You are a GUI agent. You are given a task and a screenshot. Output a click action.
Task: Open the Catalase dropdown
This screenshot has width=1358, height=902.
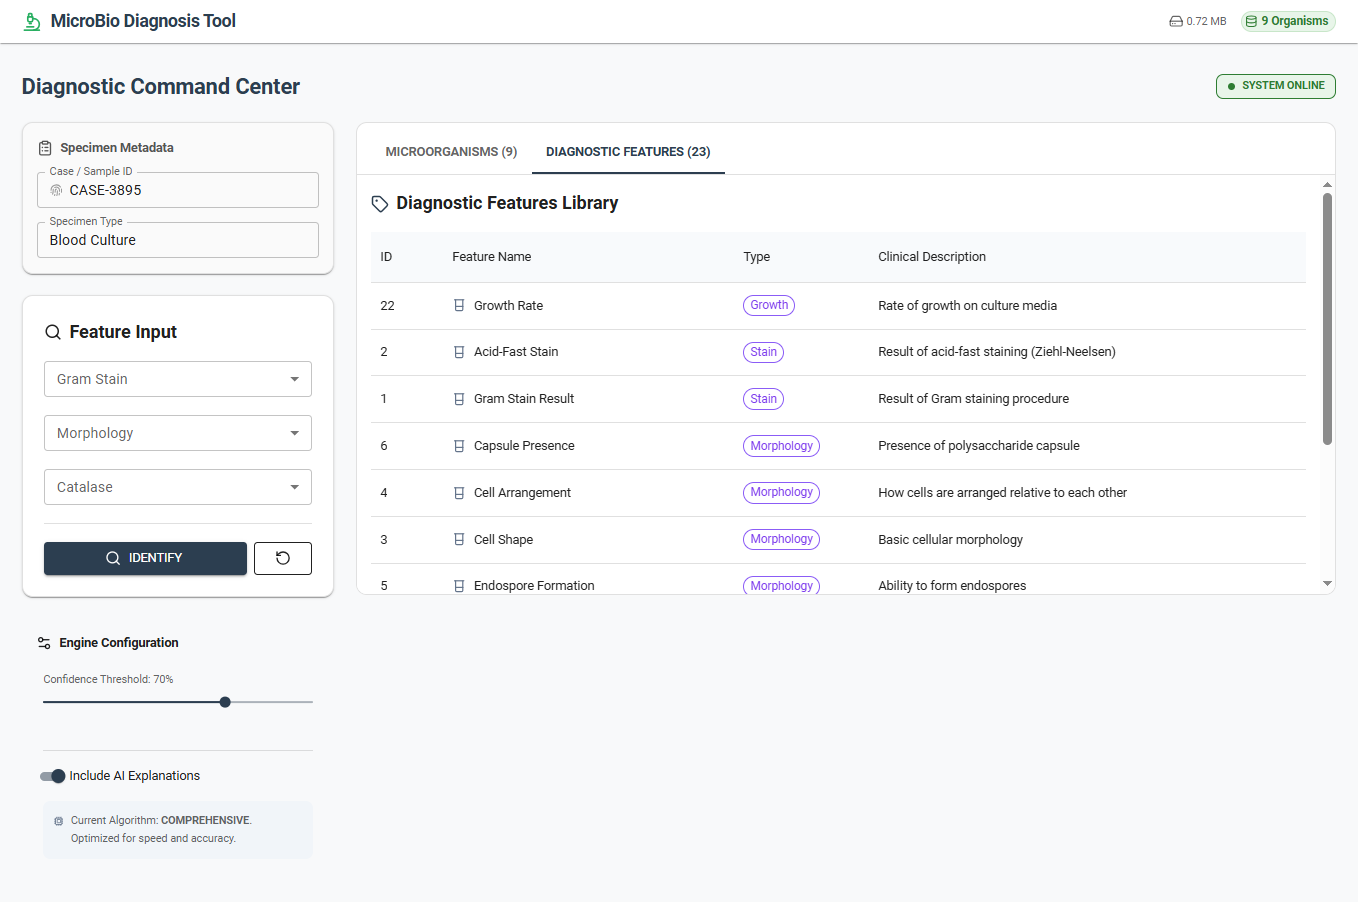(178, 487)
